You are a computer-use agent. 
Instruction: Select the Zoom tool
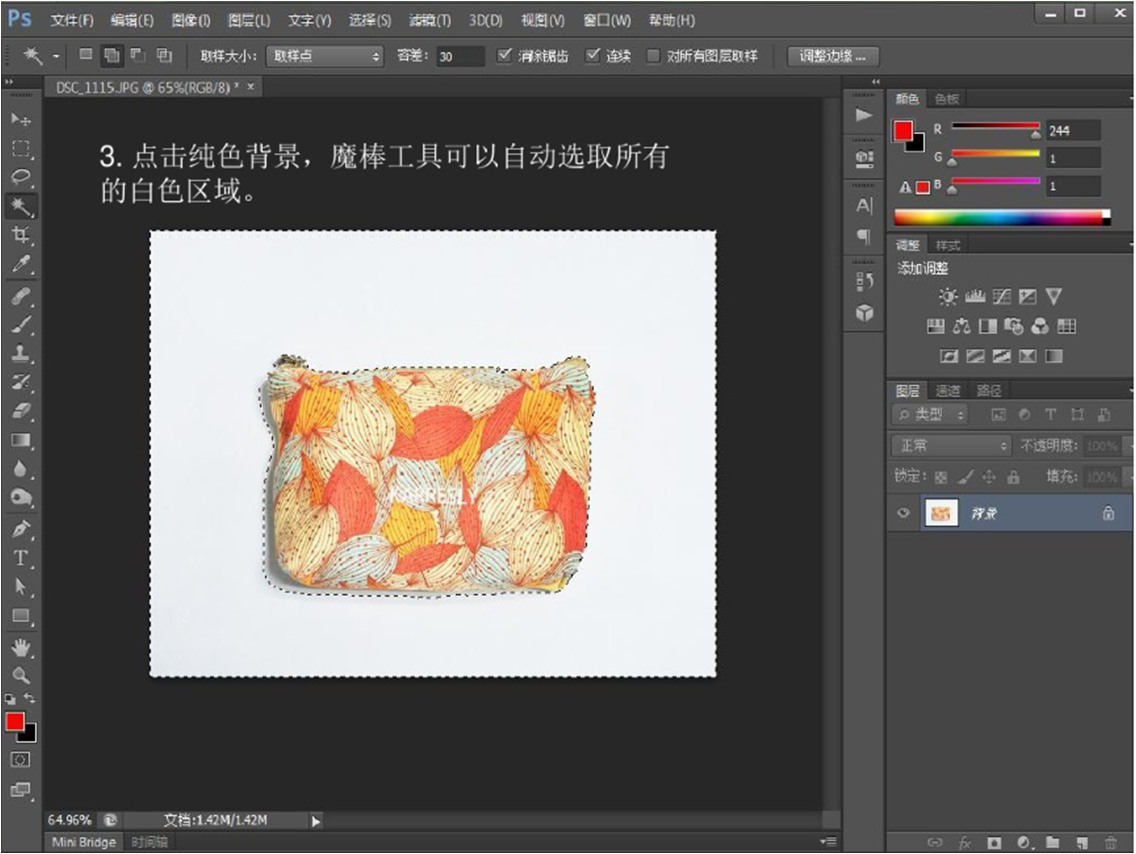[20, 676]
